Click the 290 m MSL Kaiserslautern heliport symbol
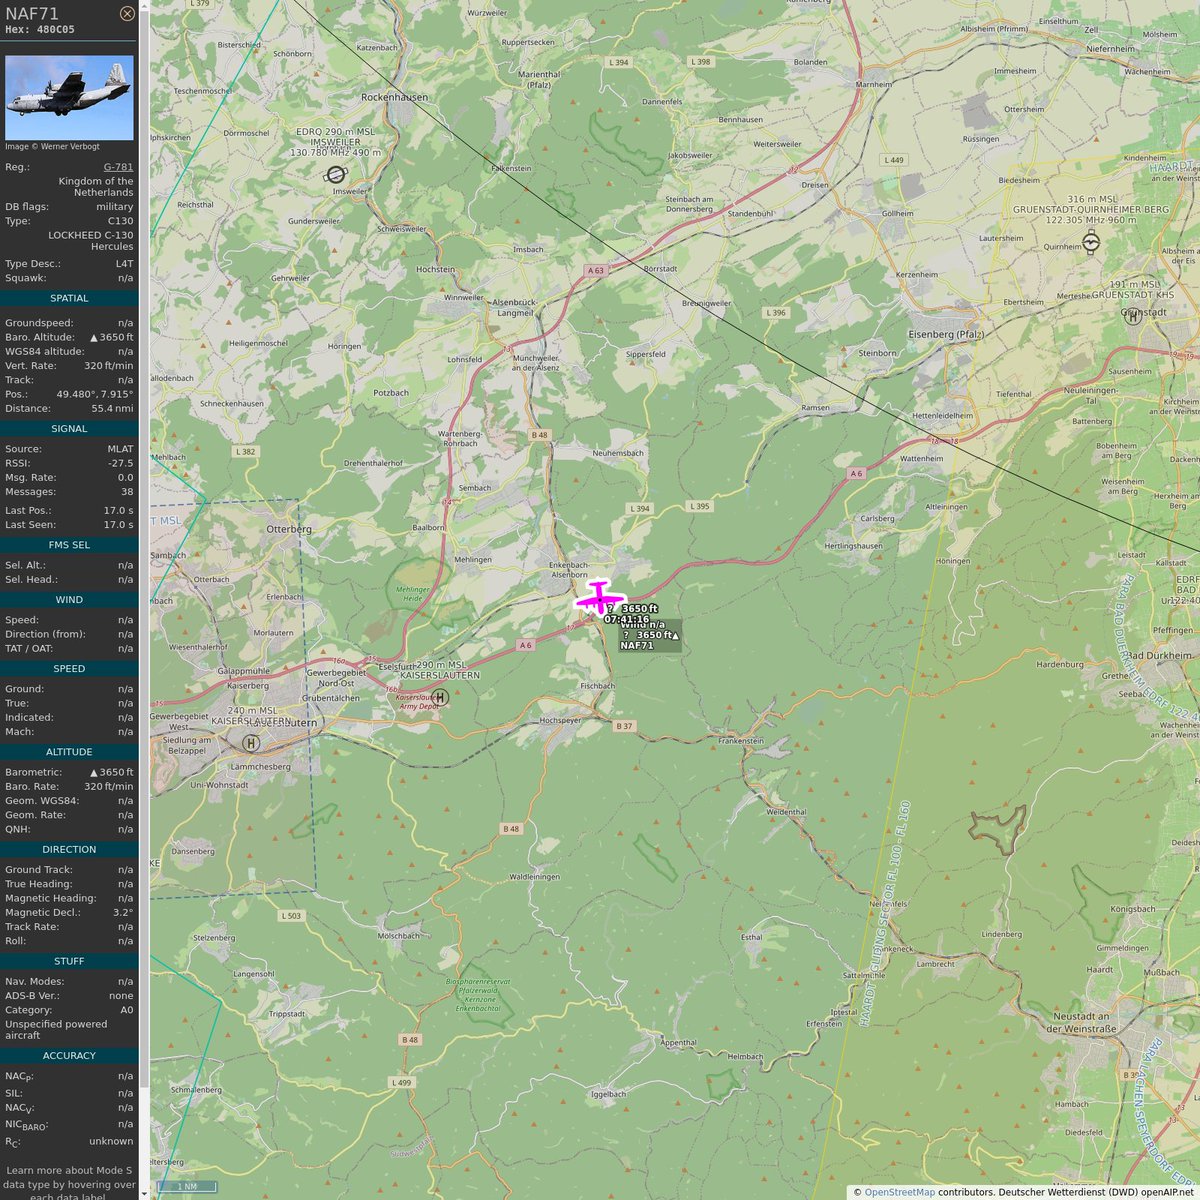1200x1200 pixels. (x=438, y=696)
